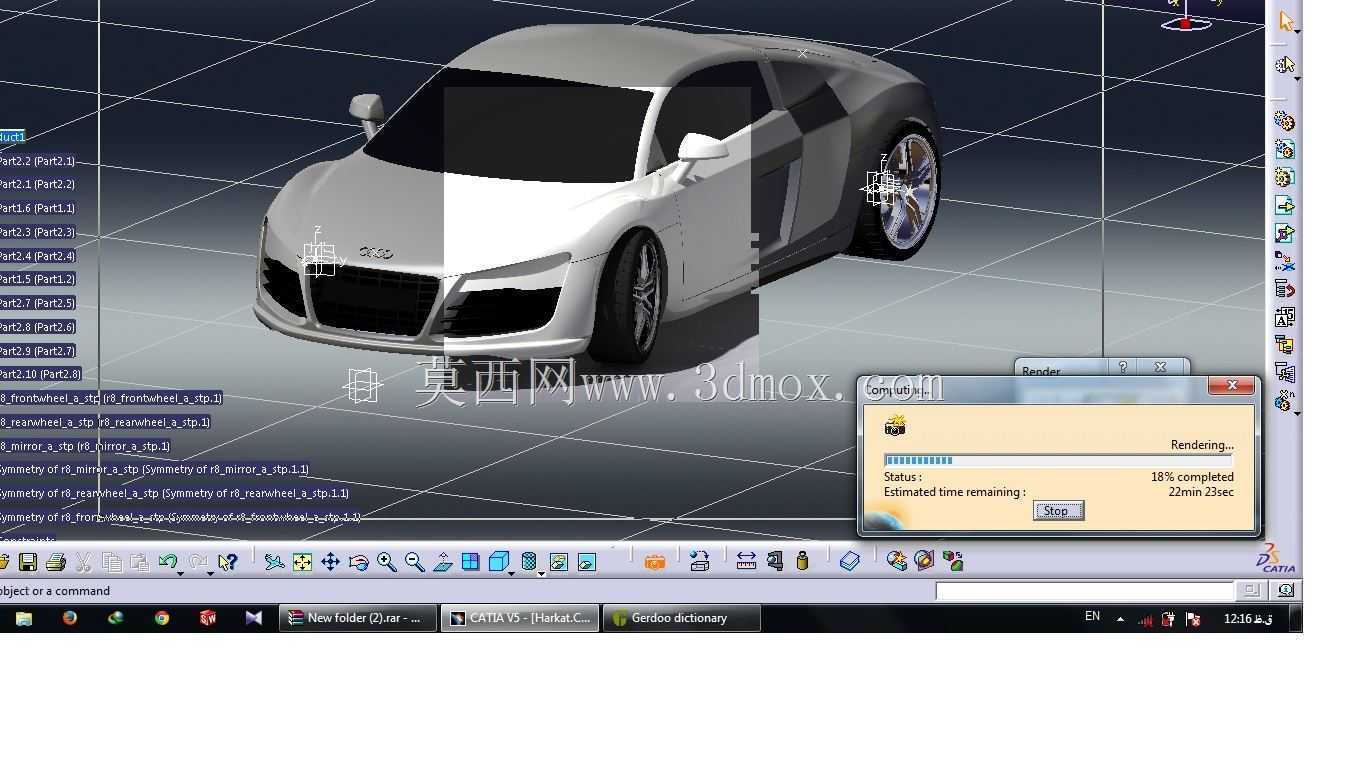Click the Redo arrow icon

tap(197, 561)
